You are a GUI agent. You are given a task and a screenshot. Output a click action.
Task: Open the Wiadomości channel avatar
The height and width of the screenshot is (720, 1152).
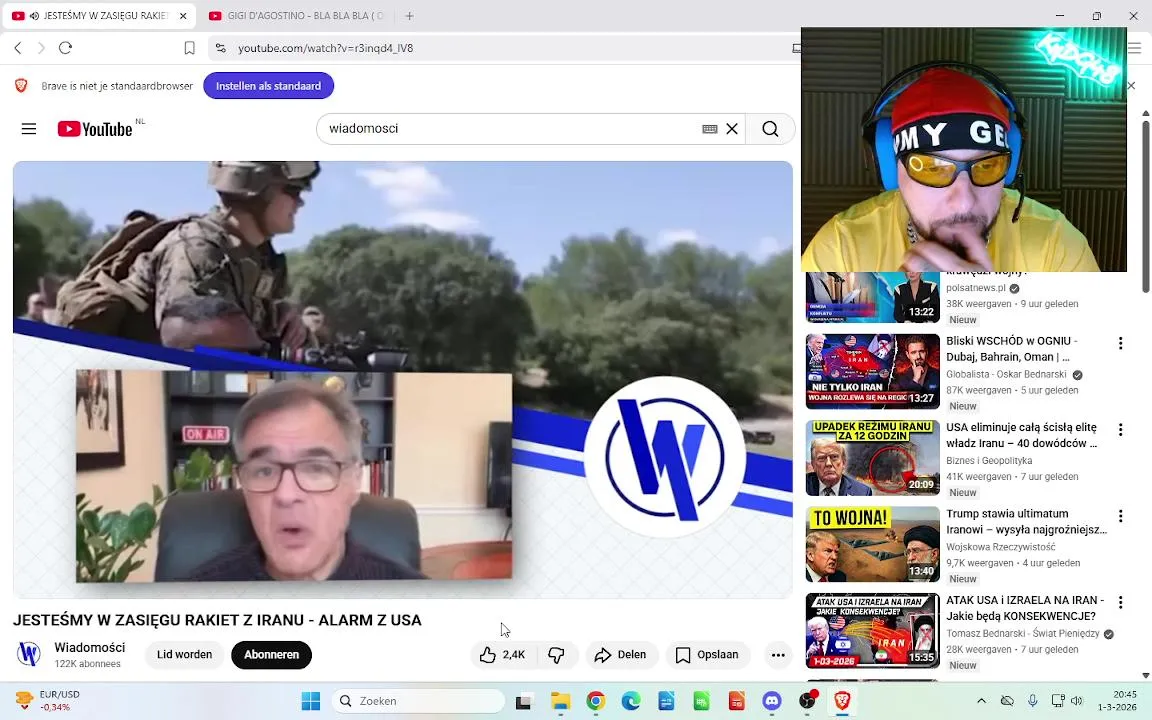pyautogui.click(x=29, y=654)
